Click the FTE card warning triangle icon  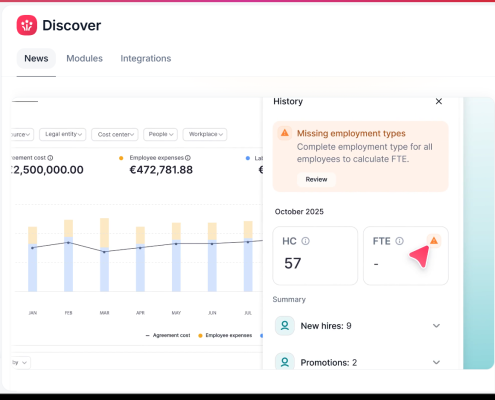[434, 240]
